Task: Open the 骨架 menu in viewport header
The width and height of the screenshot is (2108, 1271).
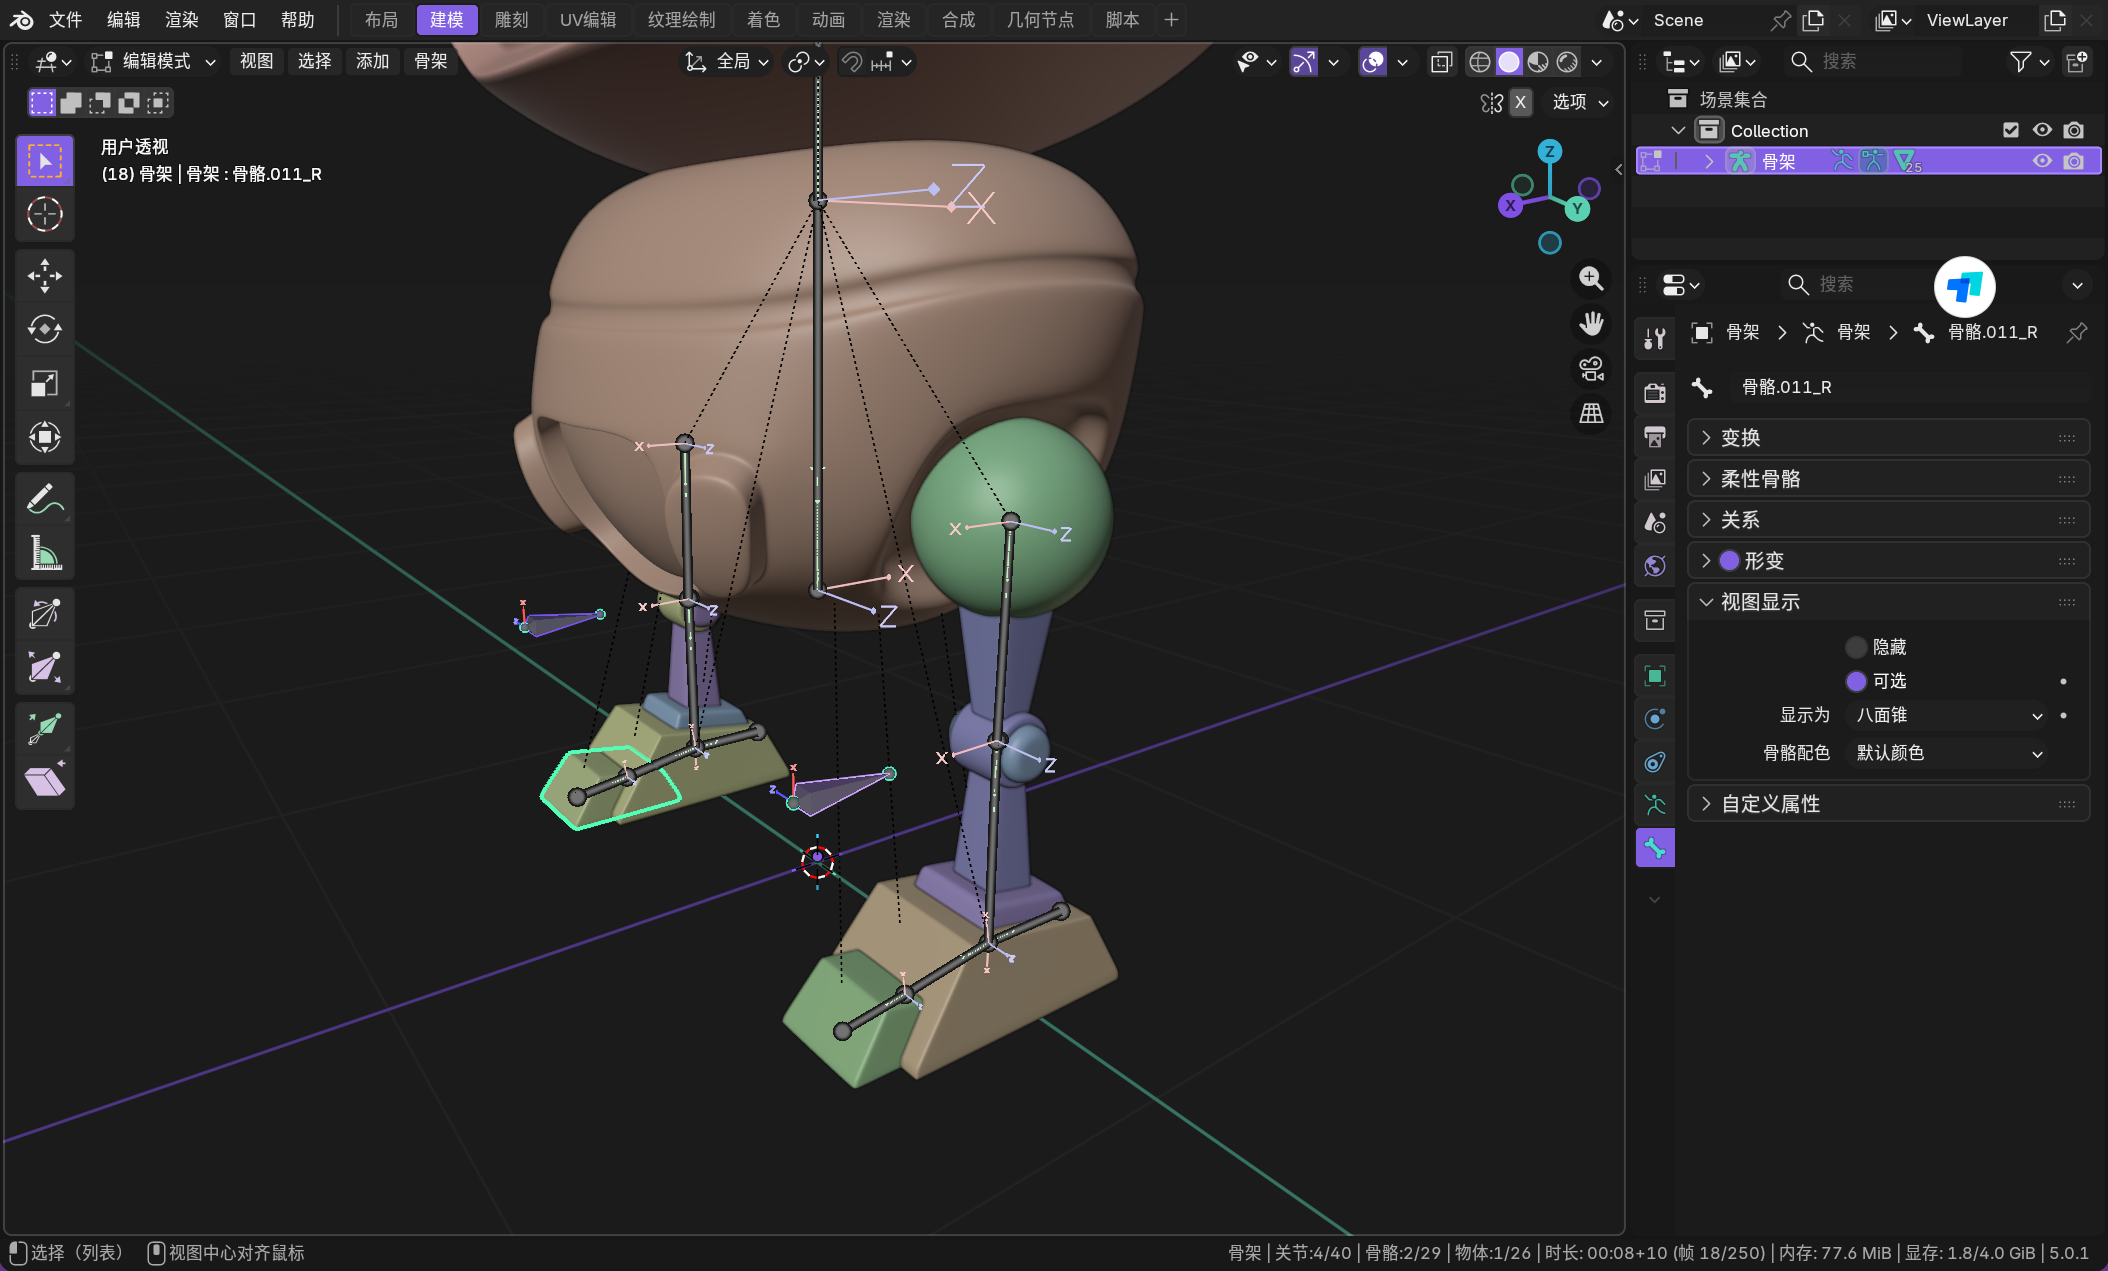Action: click(430, 62)
